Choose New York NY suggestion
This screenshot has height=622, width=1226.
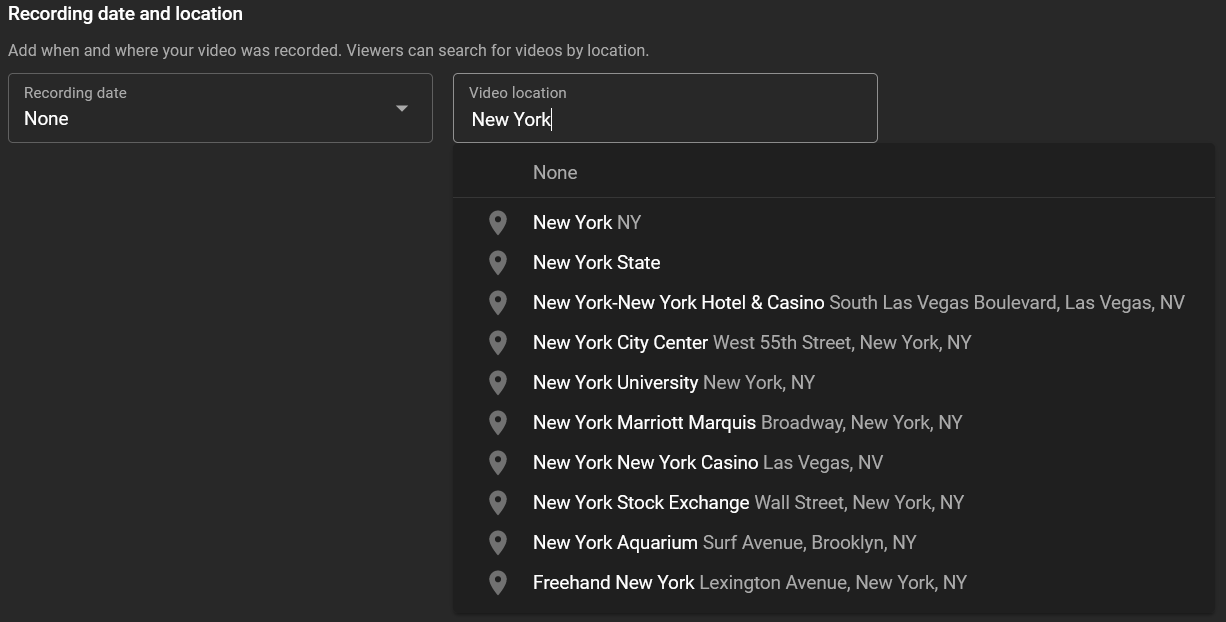click(x=587, y=223)
